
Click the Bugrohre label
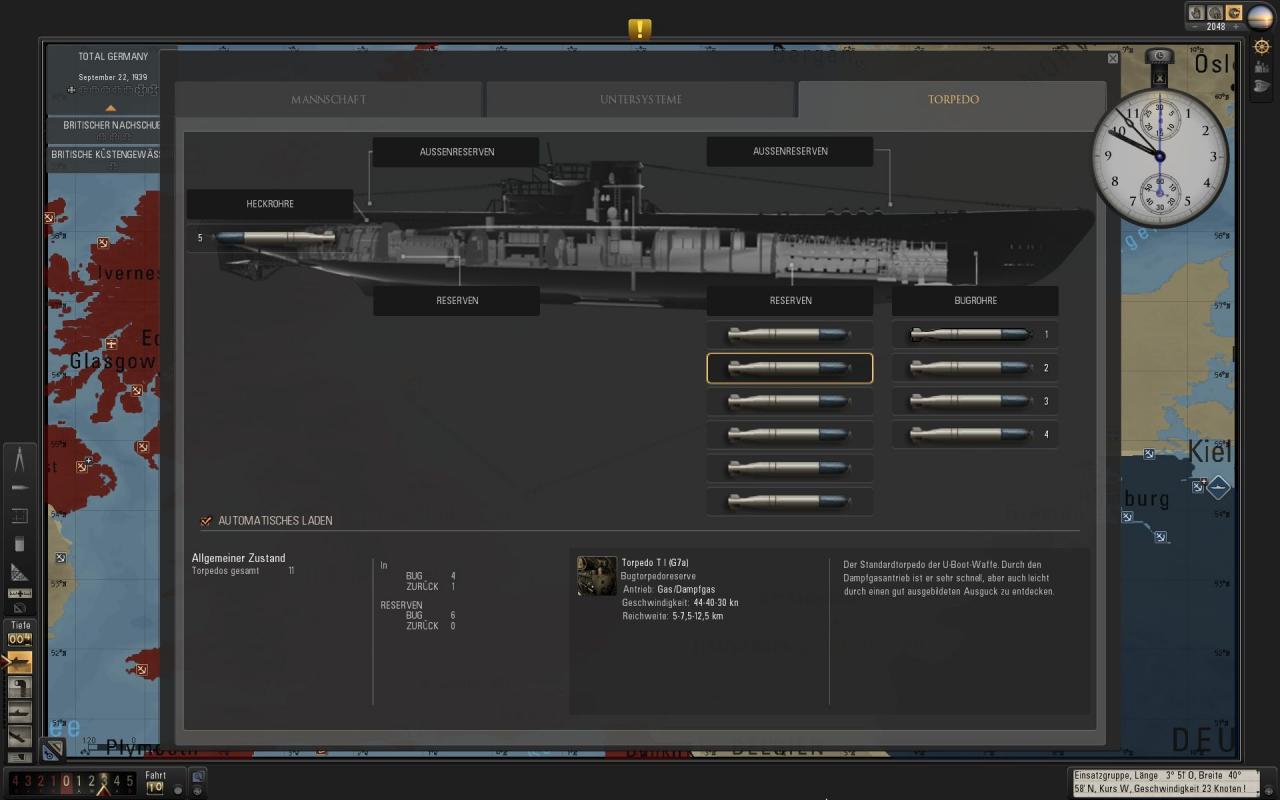coord(975,300)
